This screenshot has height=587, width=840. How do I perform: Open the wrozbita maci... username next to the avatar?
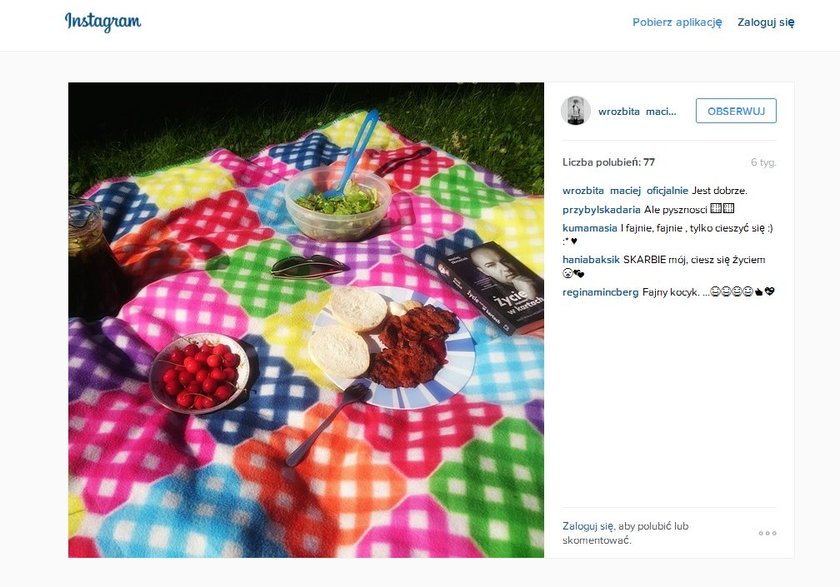click(637, 111)
